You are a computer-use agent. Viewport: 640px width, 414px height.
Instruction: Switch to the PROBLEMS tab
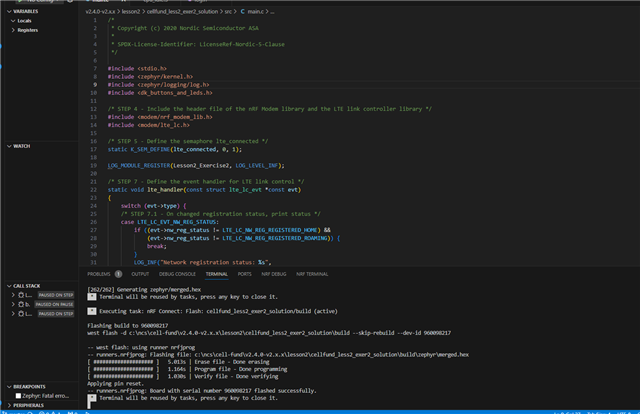(99, 273)
